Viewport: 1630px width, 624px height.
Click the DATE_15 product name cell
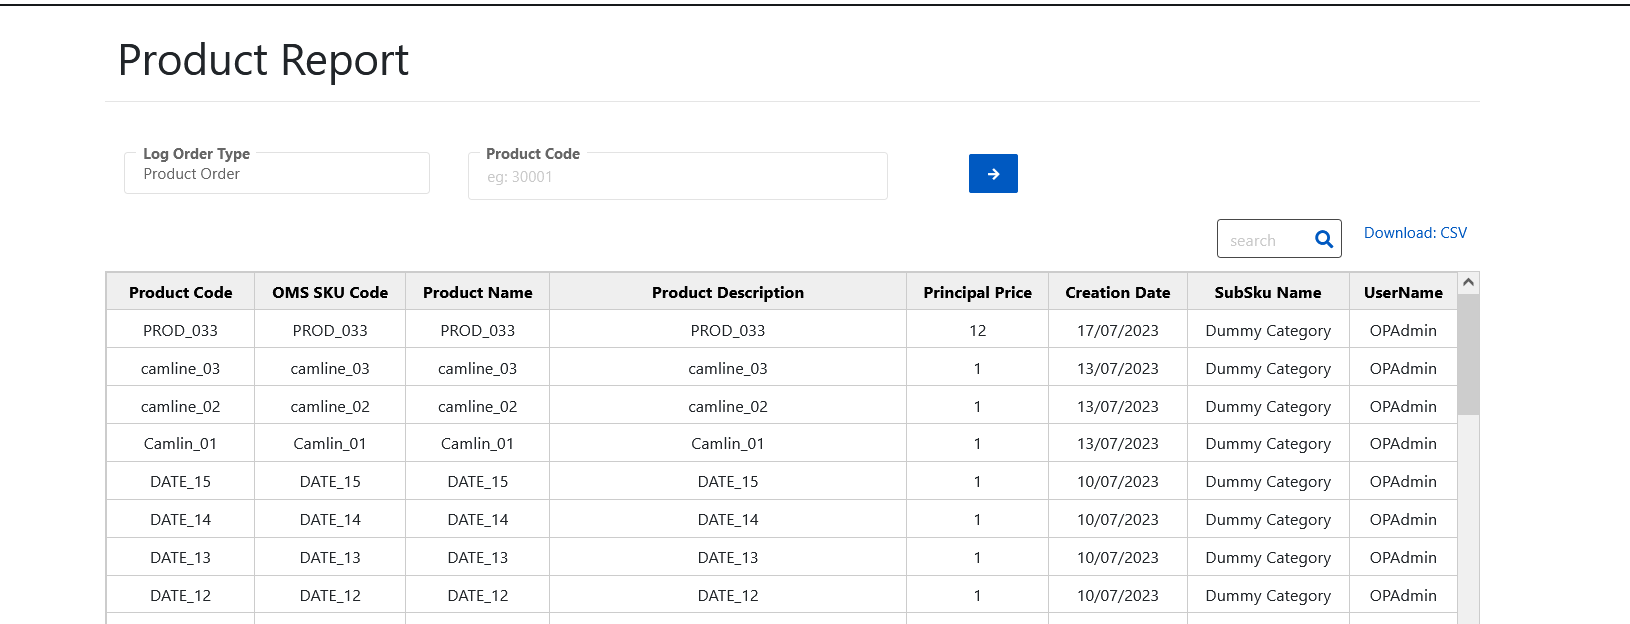pos(477,481)
